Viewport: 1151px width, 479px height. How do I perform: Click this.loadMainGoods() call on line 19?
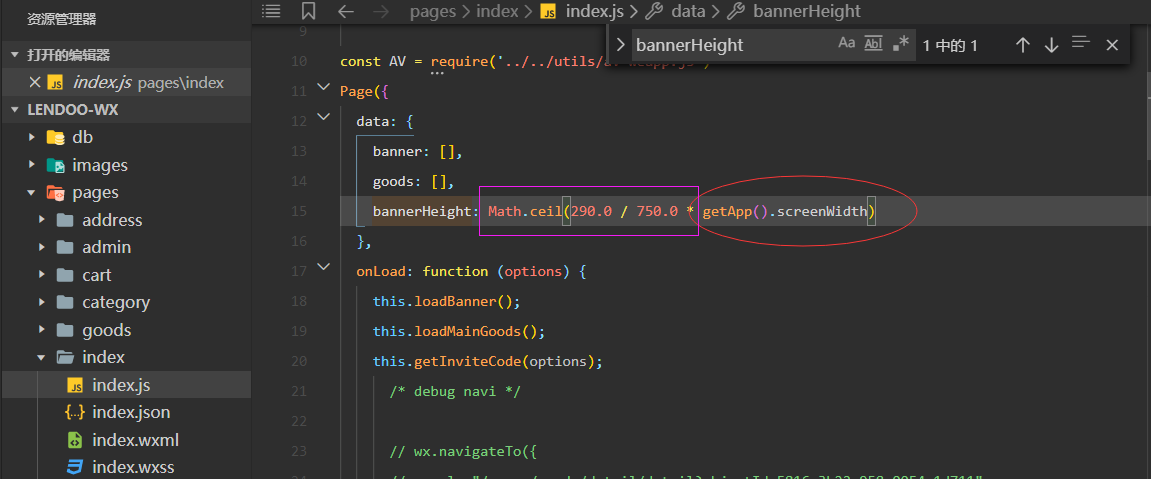coord(459,332)
